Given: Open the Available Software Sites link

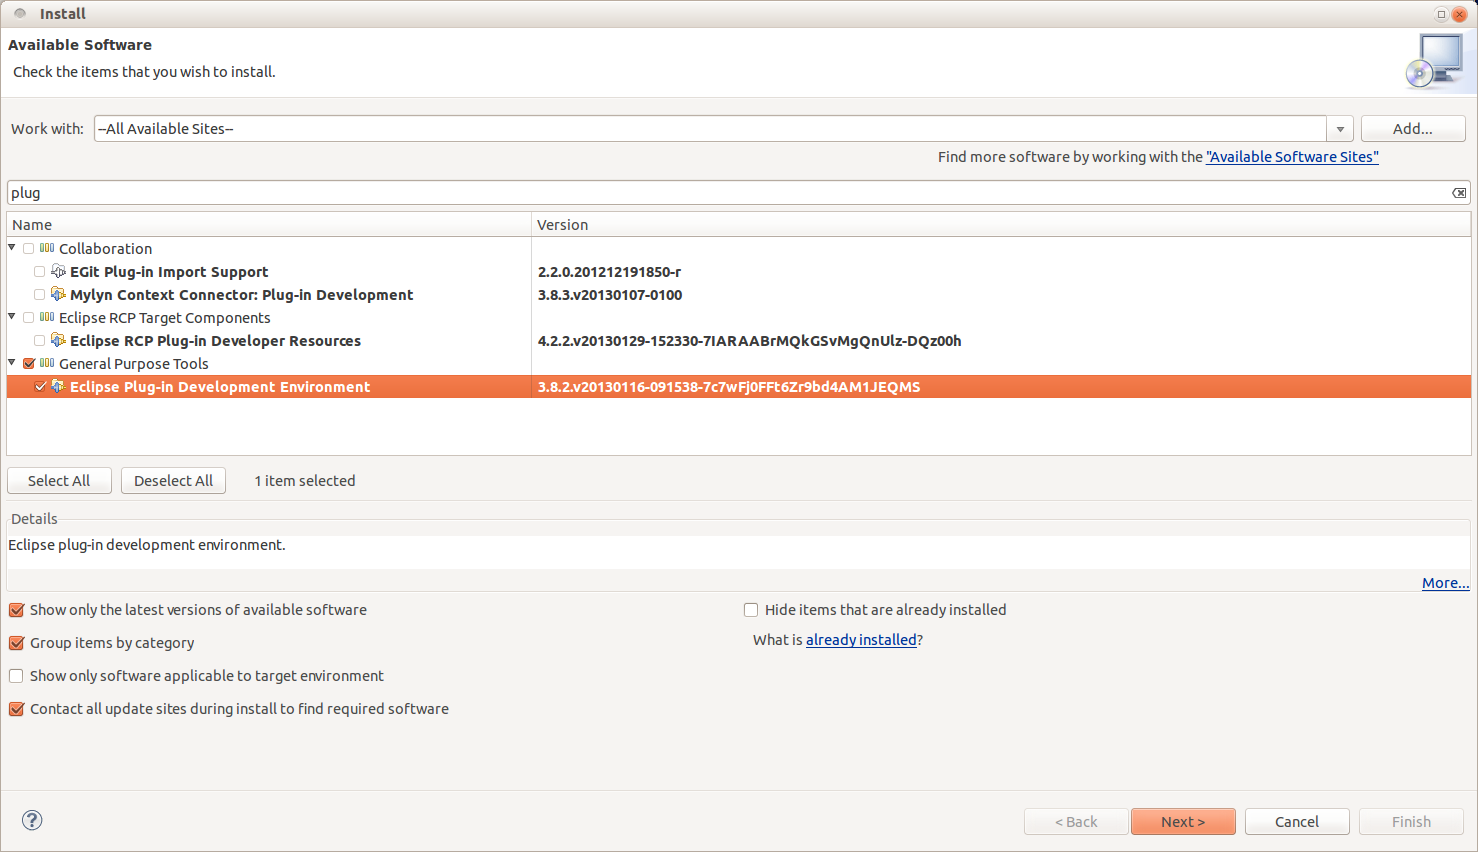Looking at the screenshot, I should [1292, 157].
